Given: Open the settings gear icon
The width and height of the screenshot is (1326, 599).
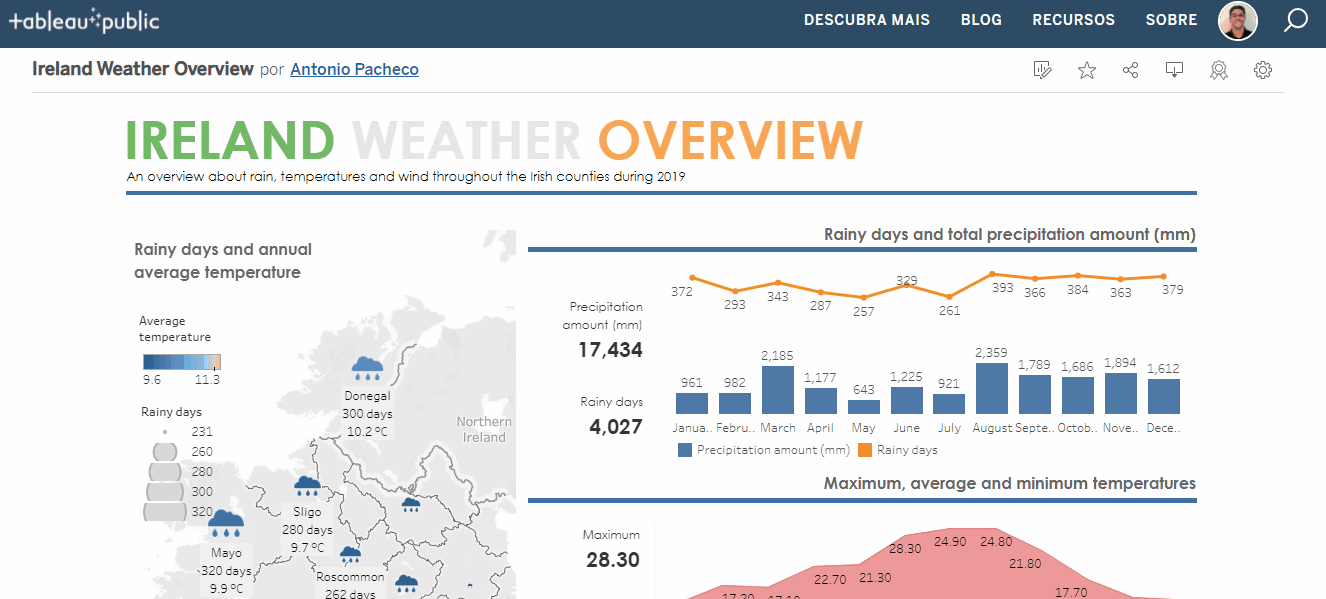Looking at the screenshot, I should tap(1262, 70).
